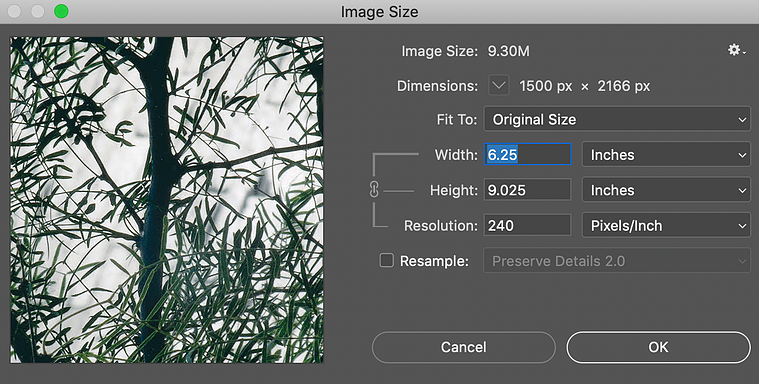
Task: Click the Image Size title bar
Action: click(x=380, y=12)
